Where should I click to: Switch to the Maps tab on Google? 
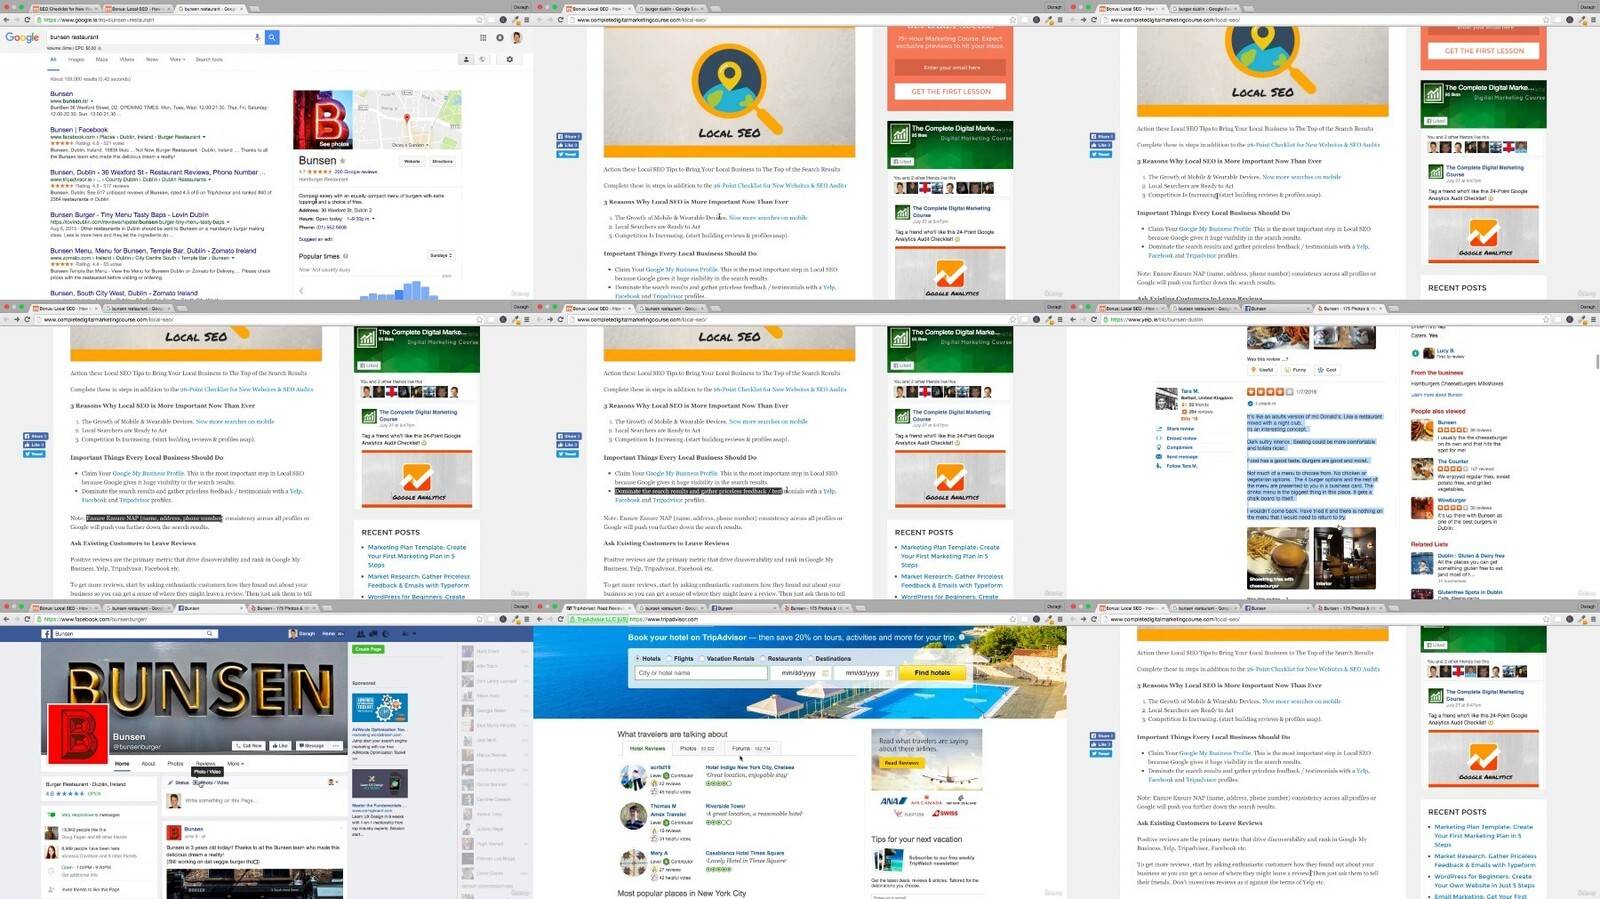point(102,59)
